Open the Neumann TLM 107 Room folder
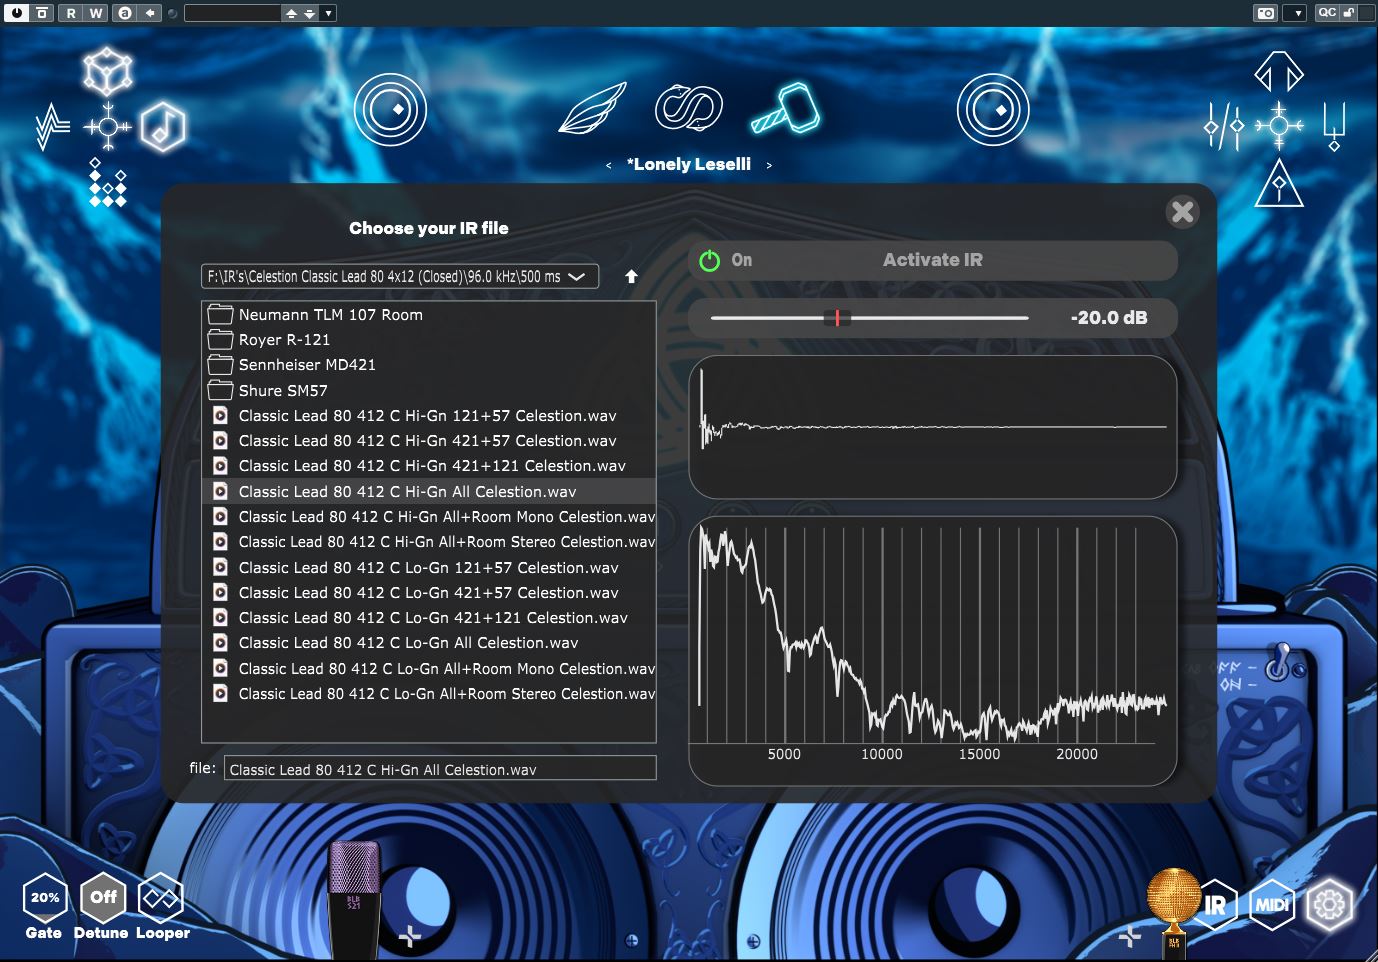The height and width of the screenshot is (962, 1378). 429,314
